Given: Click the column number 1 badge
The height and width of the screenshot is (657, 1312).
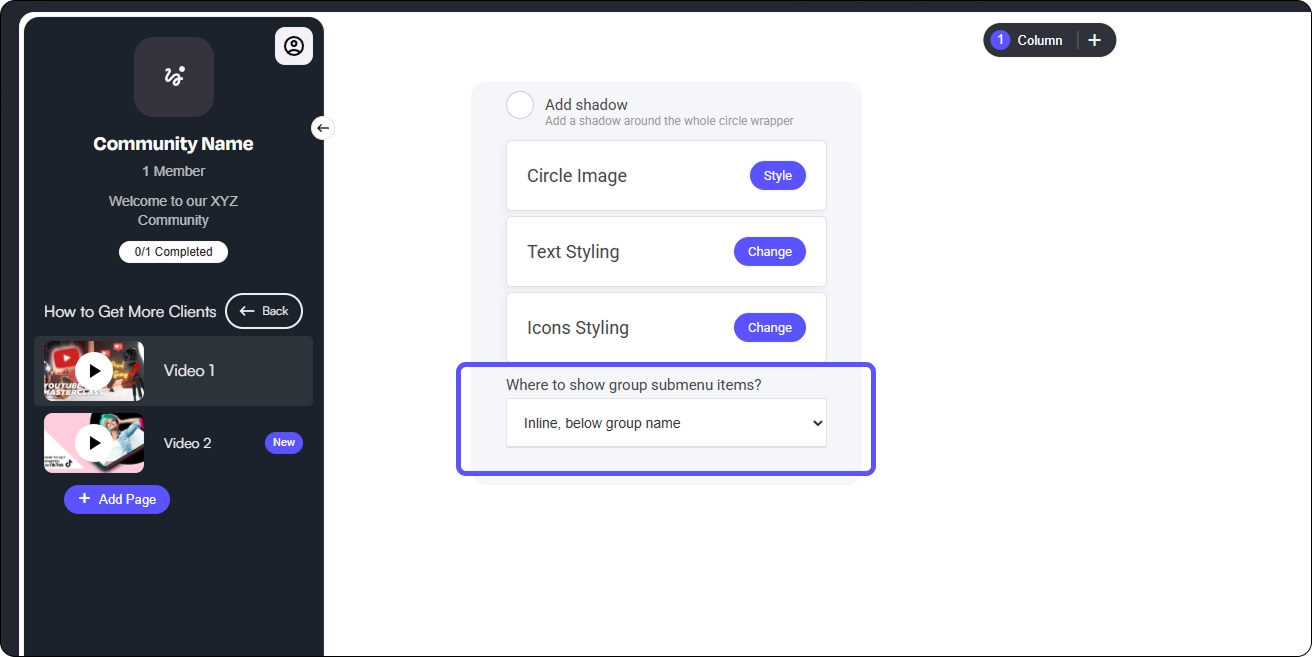Looking at the screenshot, I should point(1000,40).
